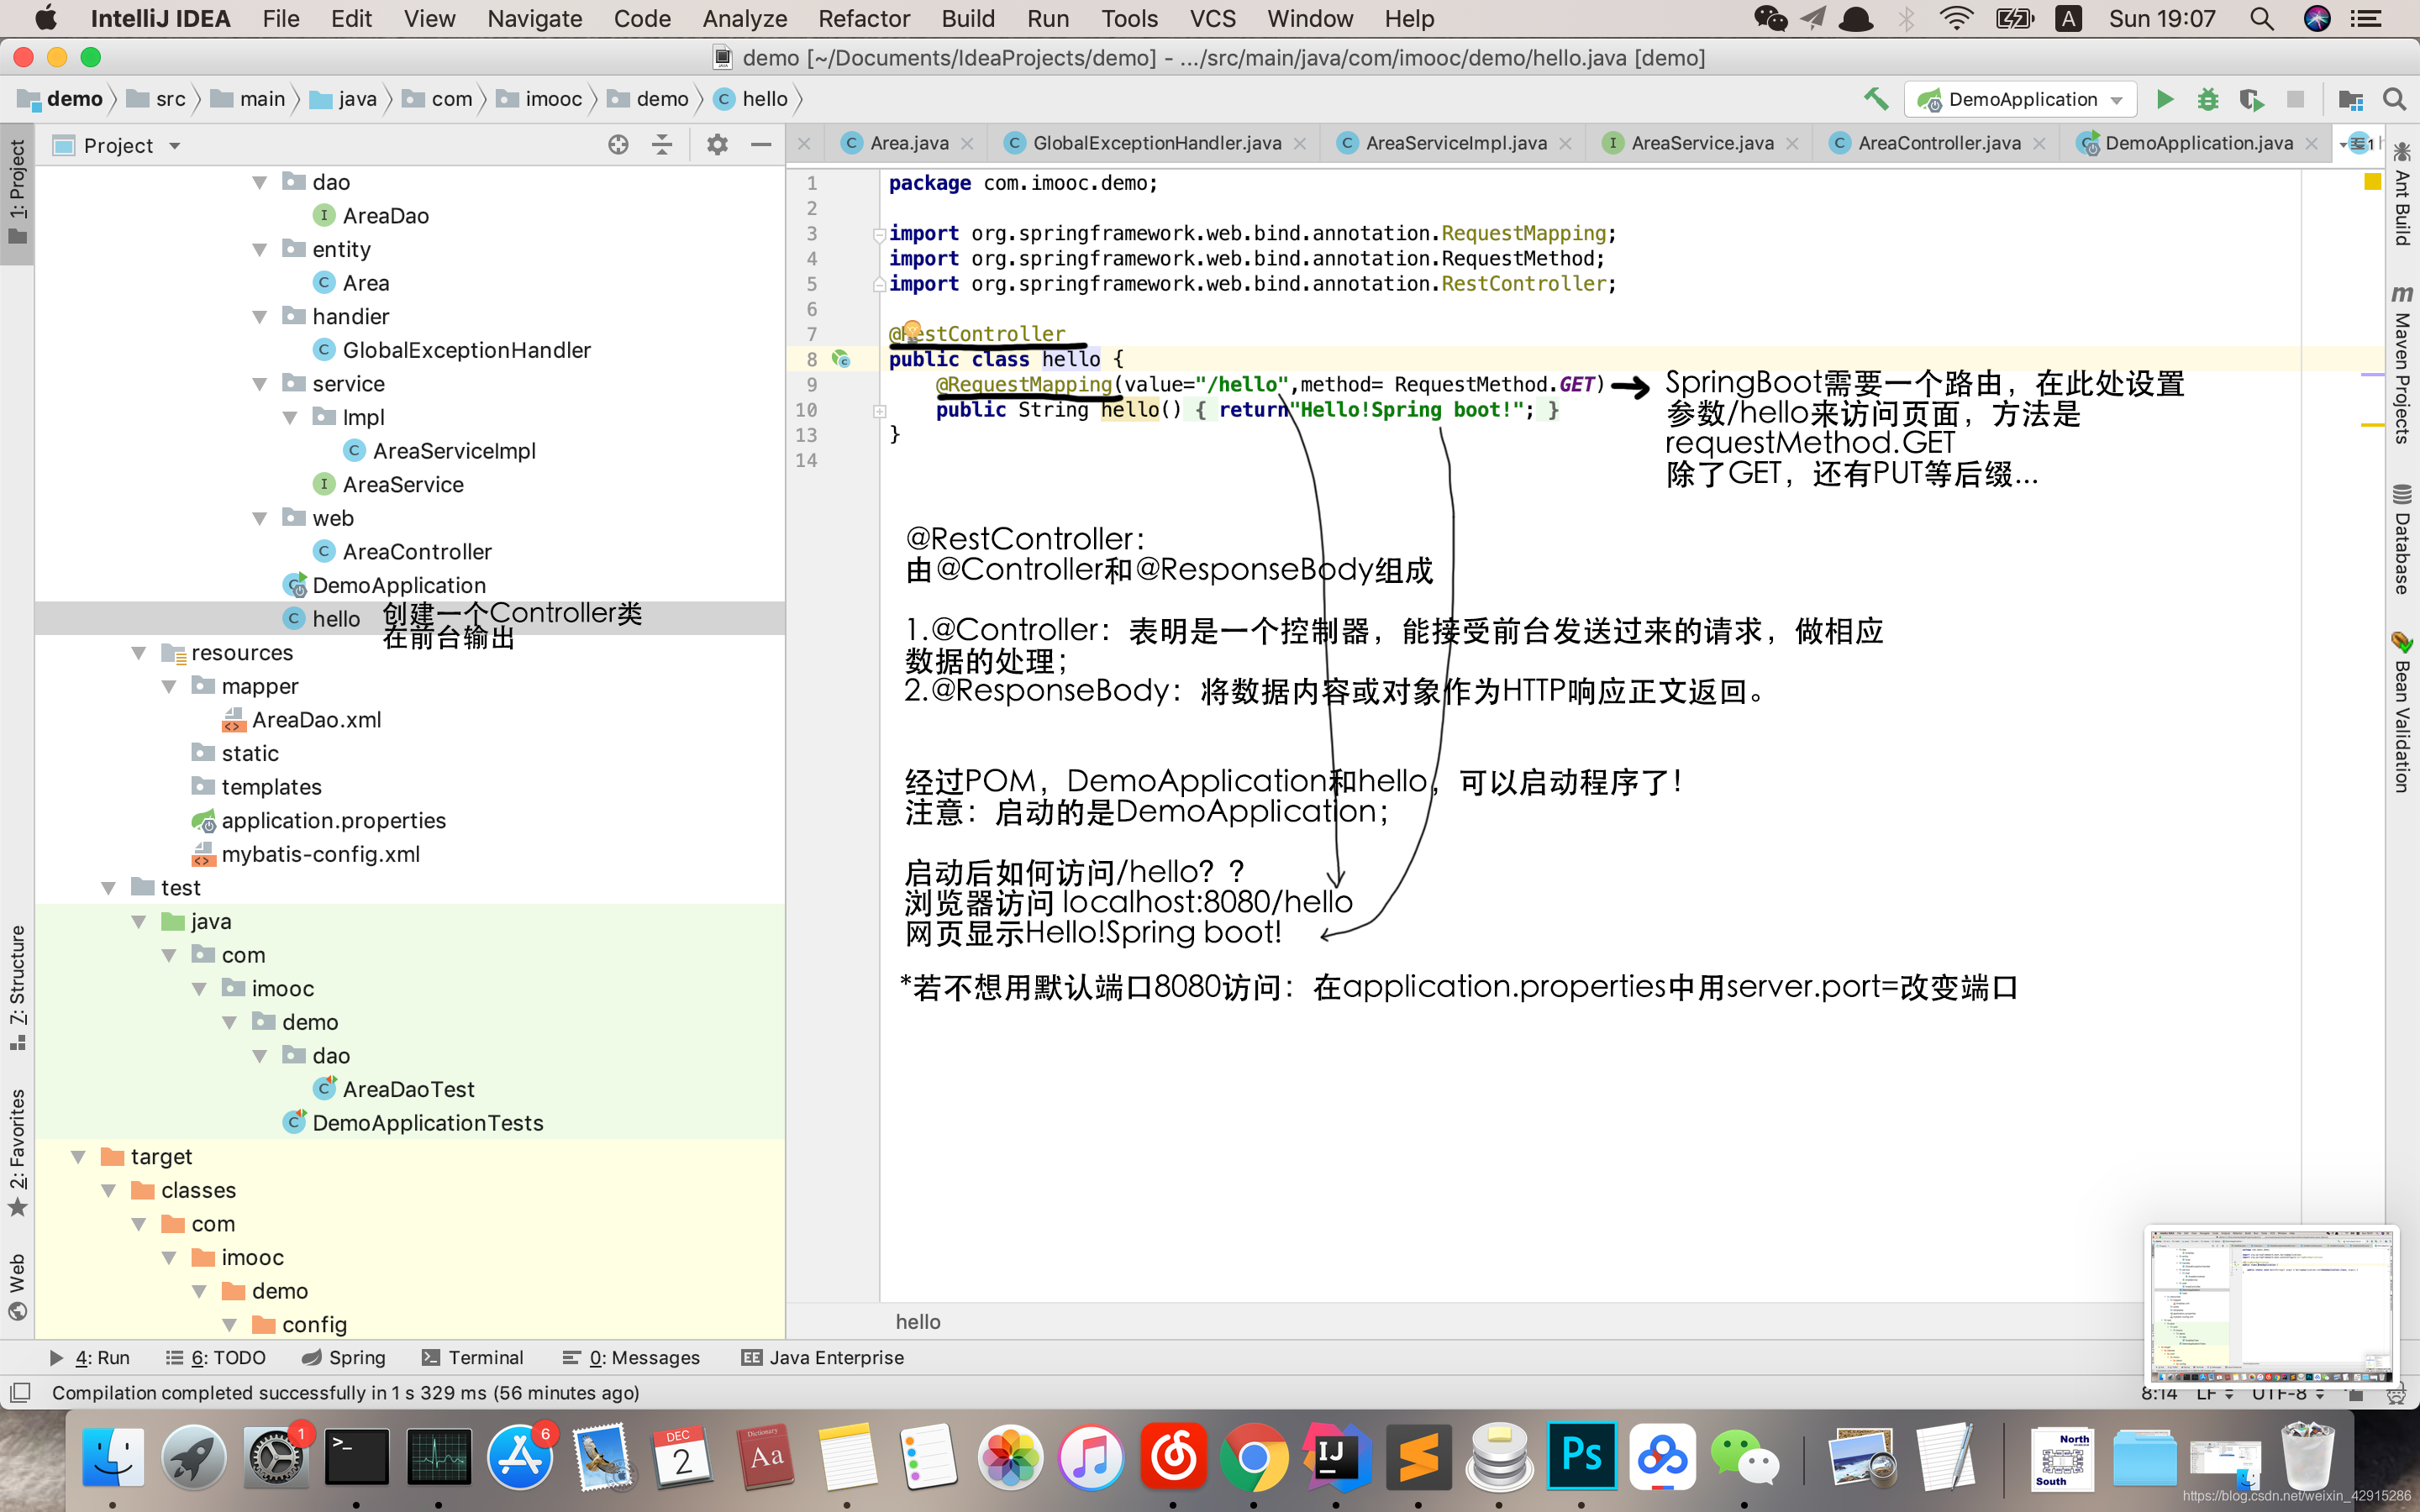Open the Database side panel
This screenshot has height=1512, width=2420.
pyautogui.click(x=2402, y=540)
